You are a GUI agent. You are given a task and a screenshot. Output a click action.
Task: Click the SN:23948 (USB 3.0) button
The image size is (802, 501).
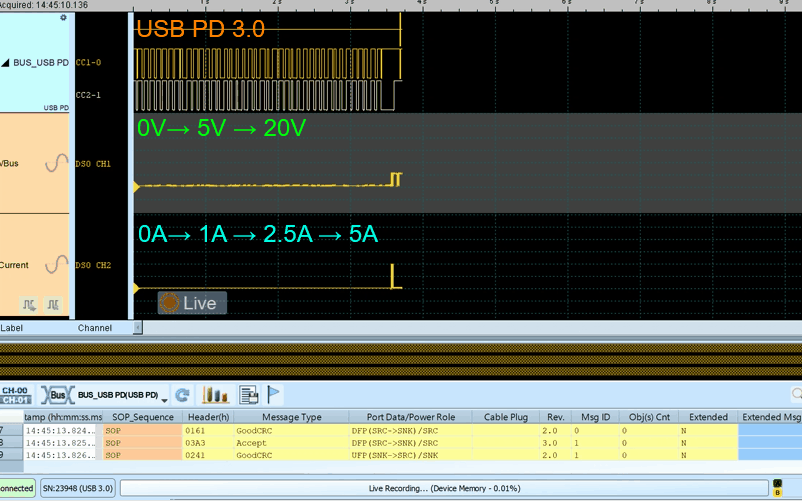(77, 488)
